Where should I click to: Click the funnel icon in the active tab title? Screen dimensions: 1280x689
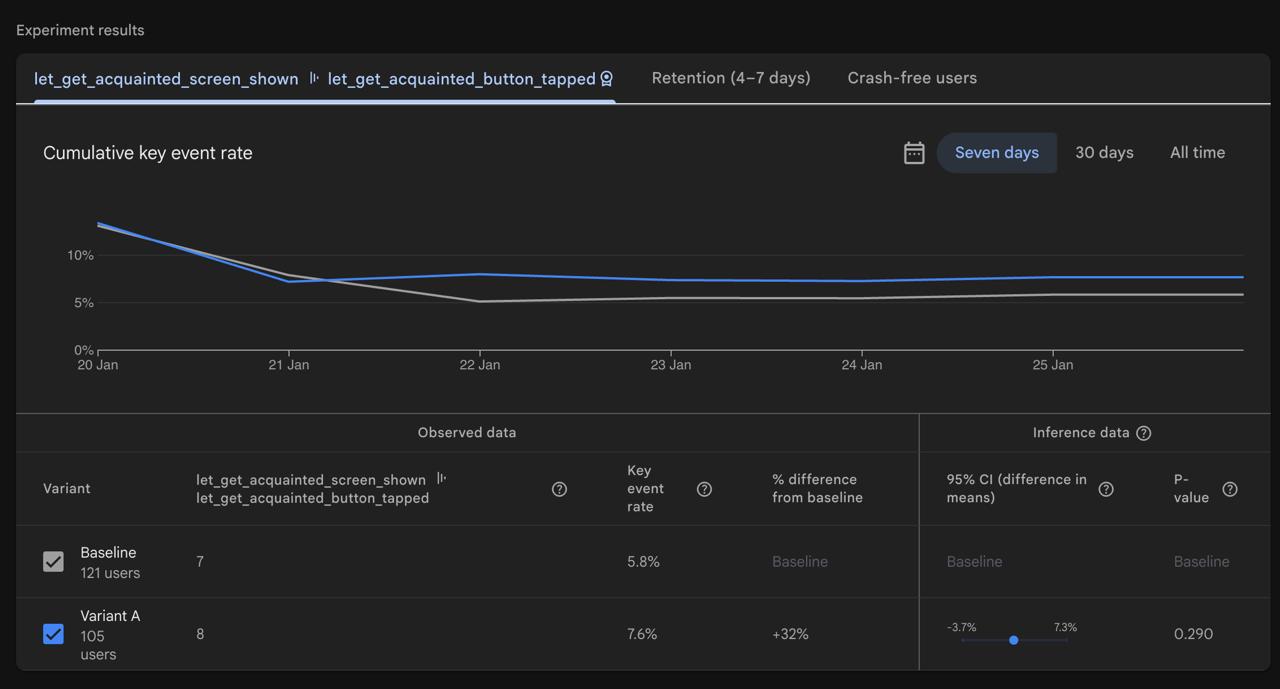tap(313, 78)
